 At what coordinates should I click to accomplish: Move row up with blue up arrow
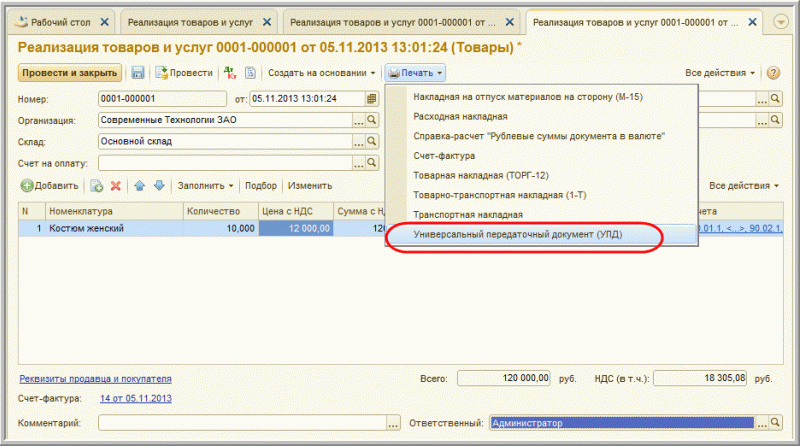(139, 186)
